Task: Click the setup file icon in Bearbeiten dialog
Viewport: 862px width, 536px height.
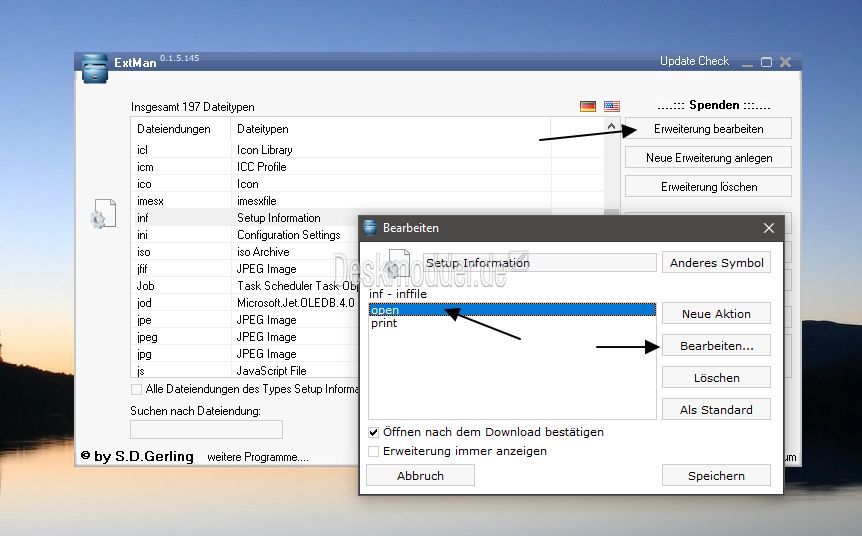Action: coord(398,263)
